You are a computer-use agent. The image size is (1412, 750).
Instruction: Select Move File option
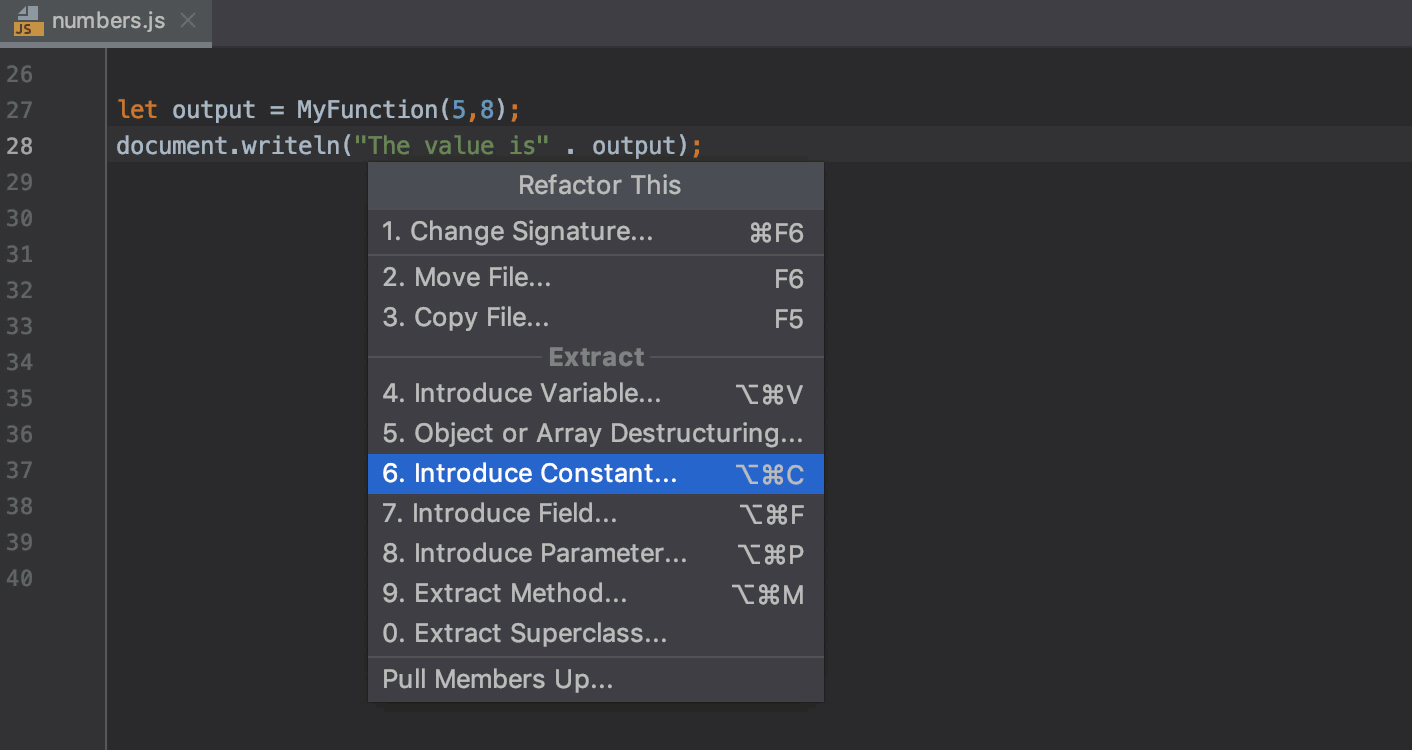tap(596, 277)
